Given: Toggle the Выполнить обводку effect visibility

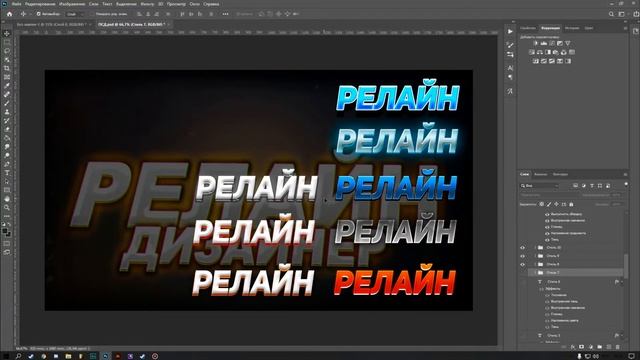Looking at the screenshot, I should tap(547, 214).
